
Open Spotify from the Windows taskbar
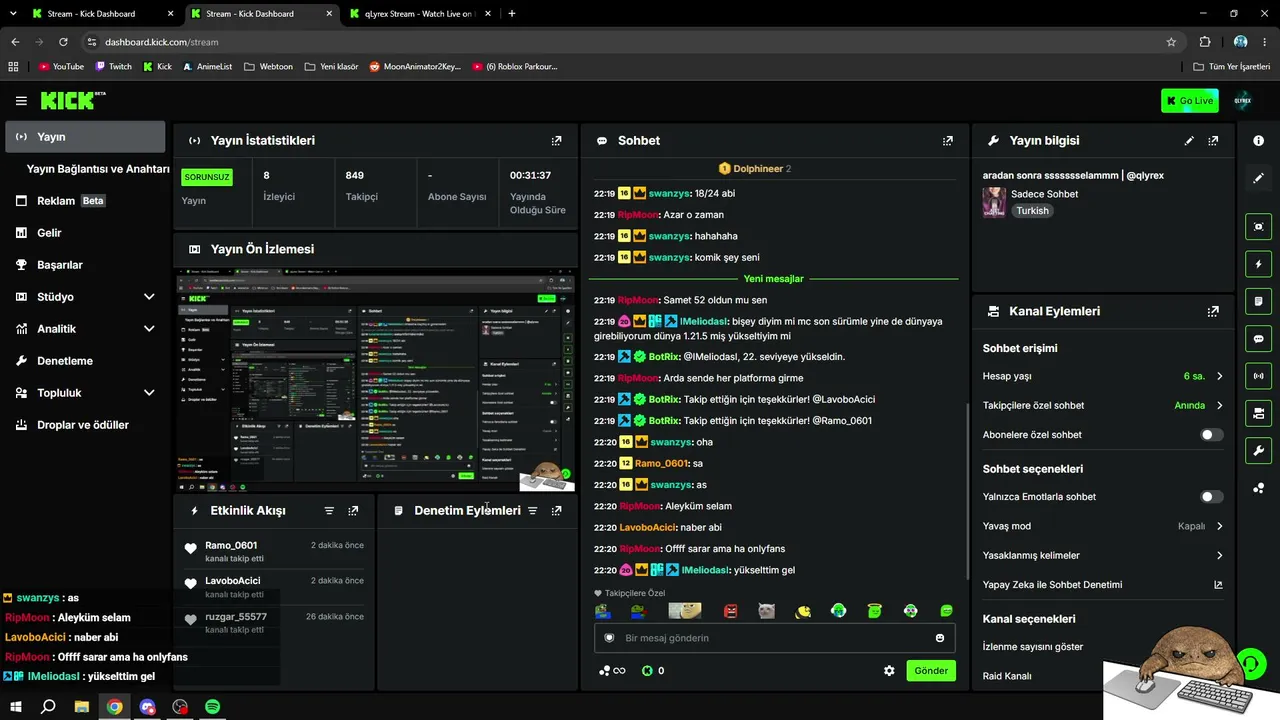point(212,706)
